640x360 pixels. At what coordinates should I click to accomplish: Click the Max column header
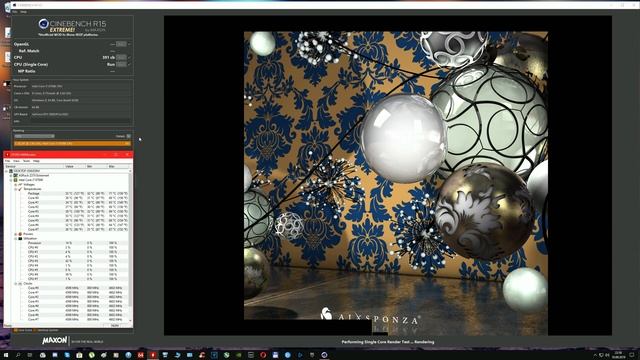[x=118, y=167]
